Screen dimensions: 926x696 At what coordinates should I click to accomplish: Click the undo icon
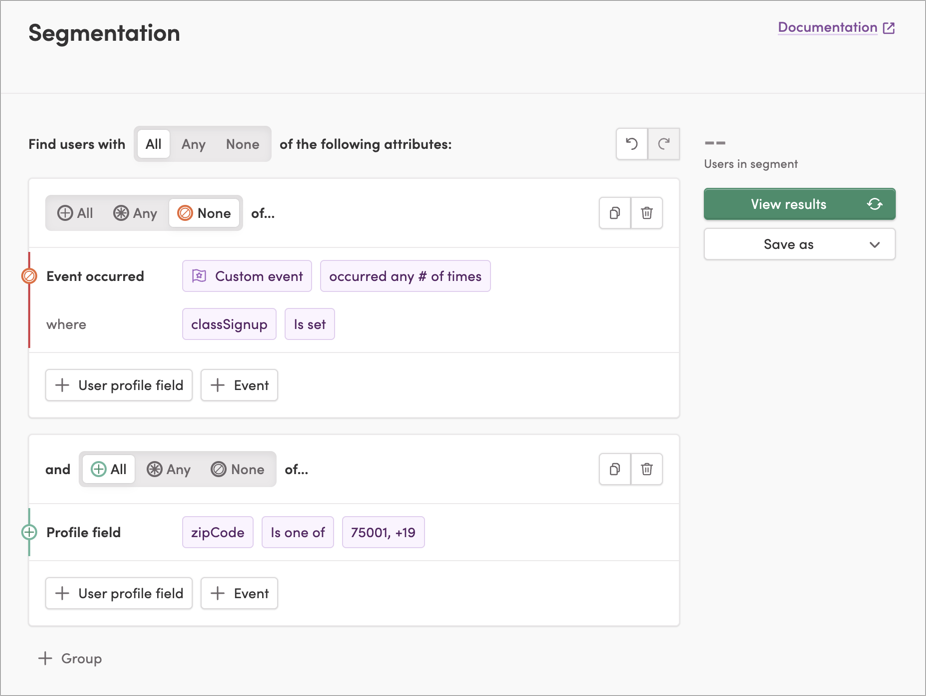(x=631, y=144)
